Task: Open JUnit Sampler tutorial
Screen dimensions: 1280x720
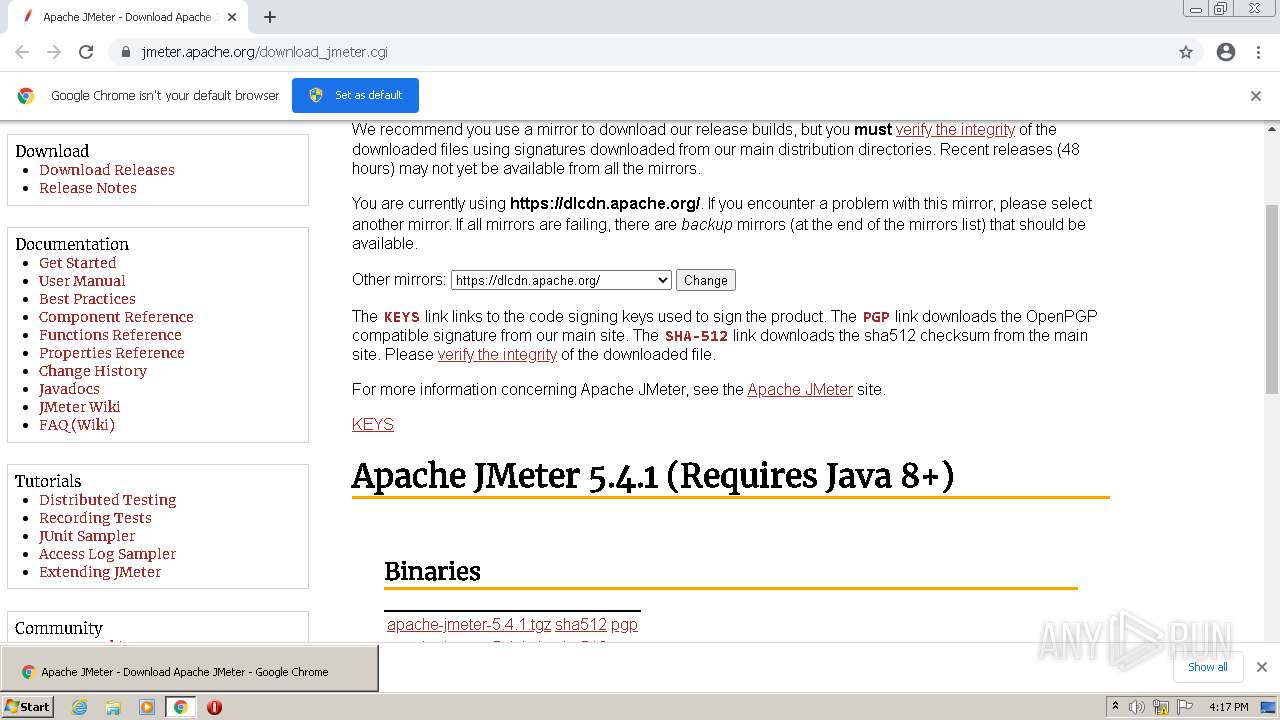Action: pos(87,536)
